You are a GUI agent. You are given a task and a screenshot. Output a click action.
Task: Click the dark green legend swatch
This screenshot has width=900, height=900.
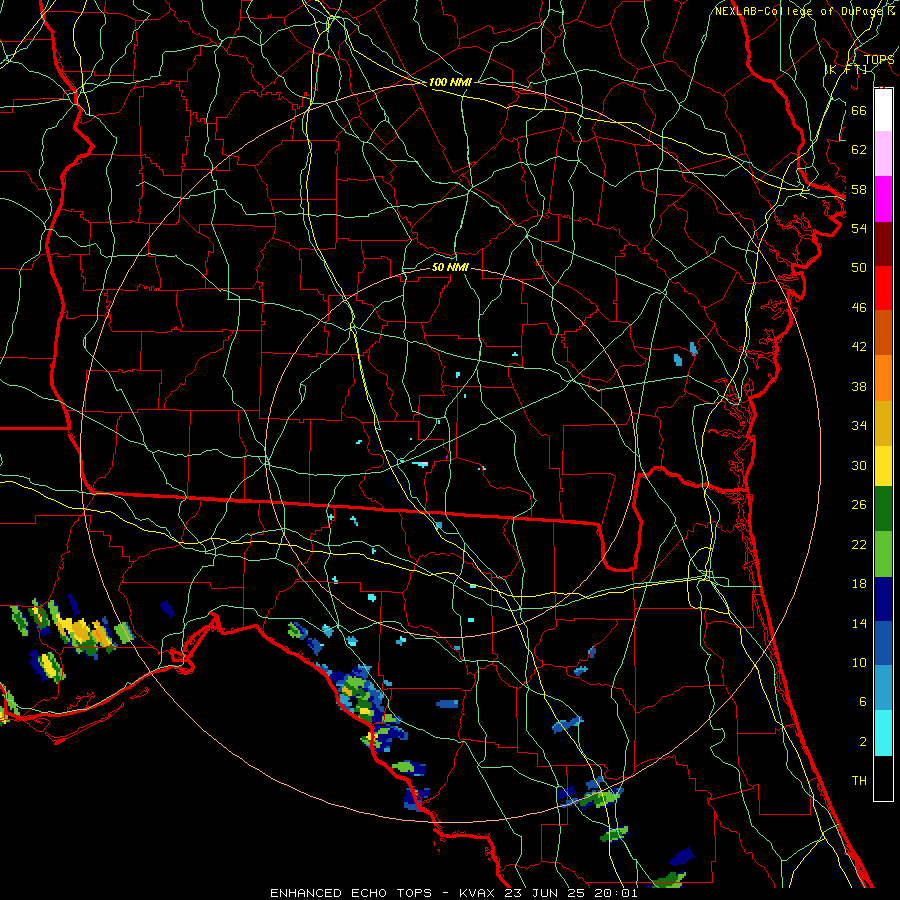883,509
